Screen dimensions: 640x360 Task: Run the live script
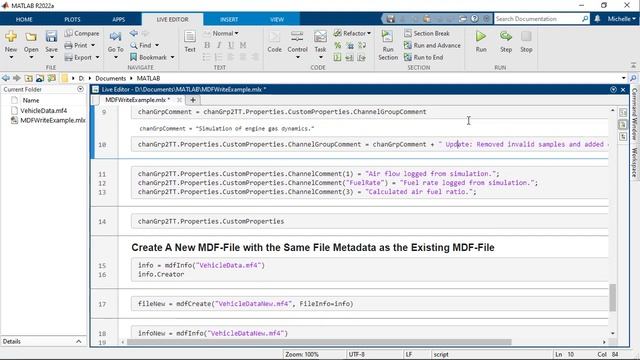tap(481, 41)
